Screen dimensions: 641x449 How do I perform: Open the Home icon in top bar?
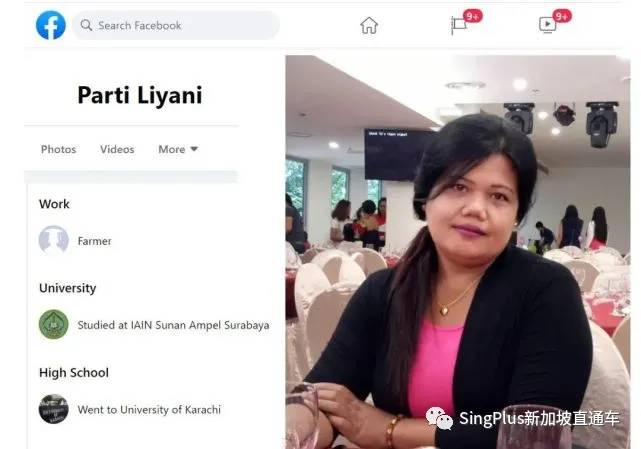click(369, 25)
